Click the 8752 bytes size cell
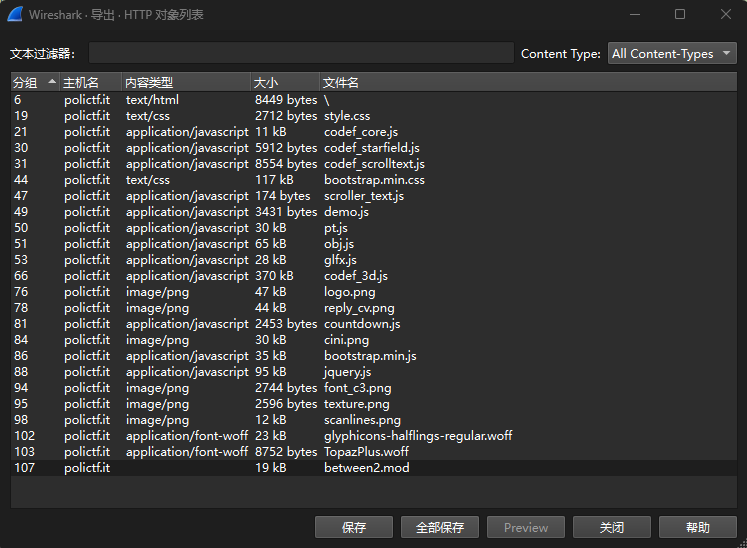 click(x=286, y=452)
